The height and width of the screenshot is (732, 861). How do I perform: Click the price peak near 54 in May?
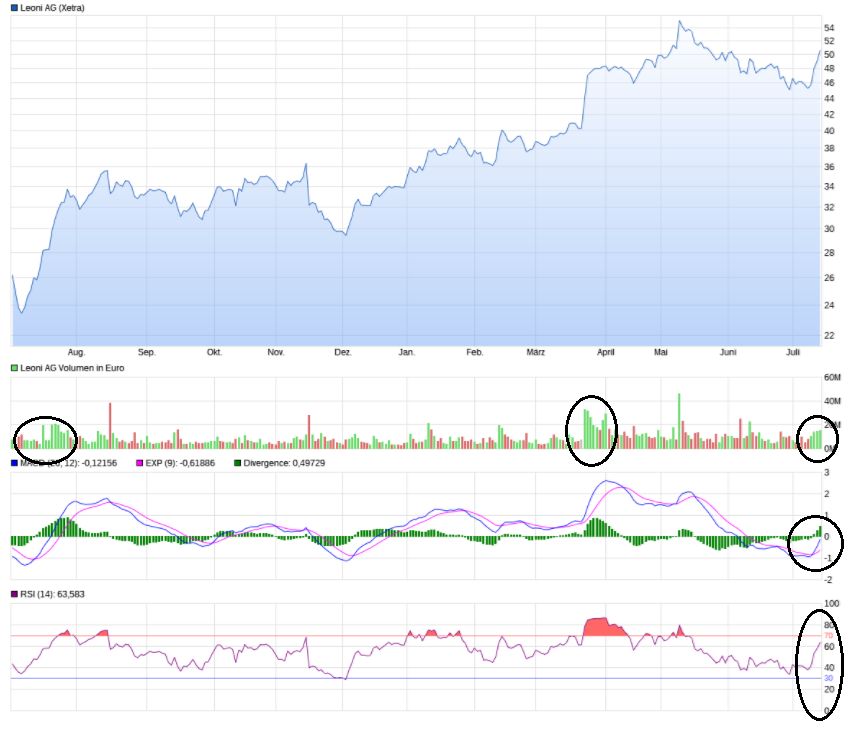679,22
